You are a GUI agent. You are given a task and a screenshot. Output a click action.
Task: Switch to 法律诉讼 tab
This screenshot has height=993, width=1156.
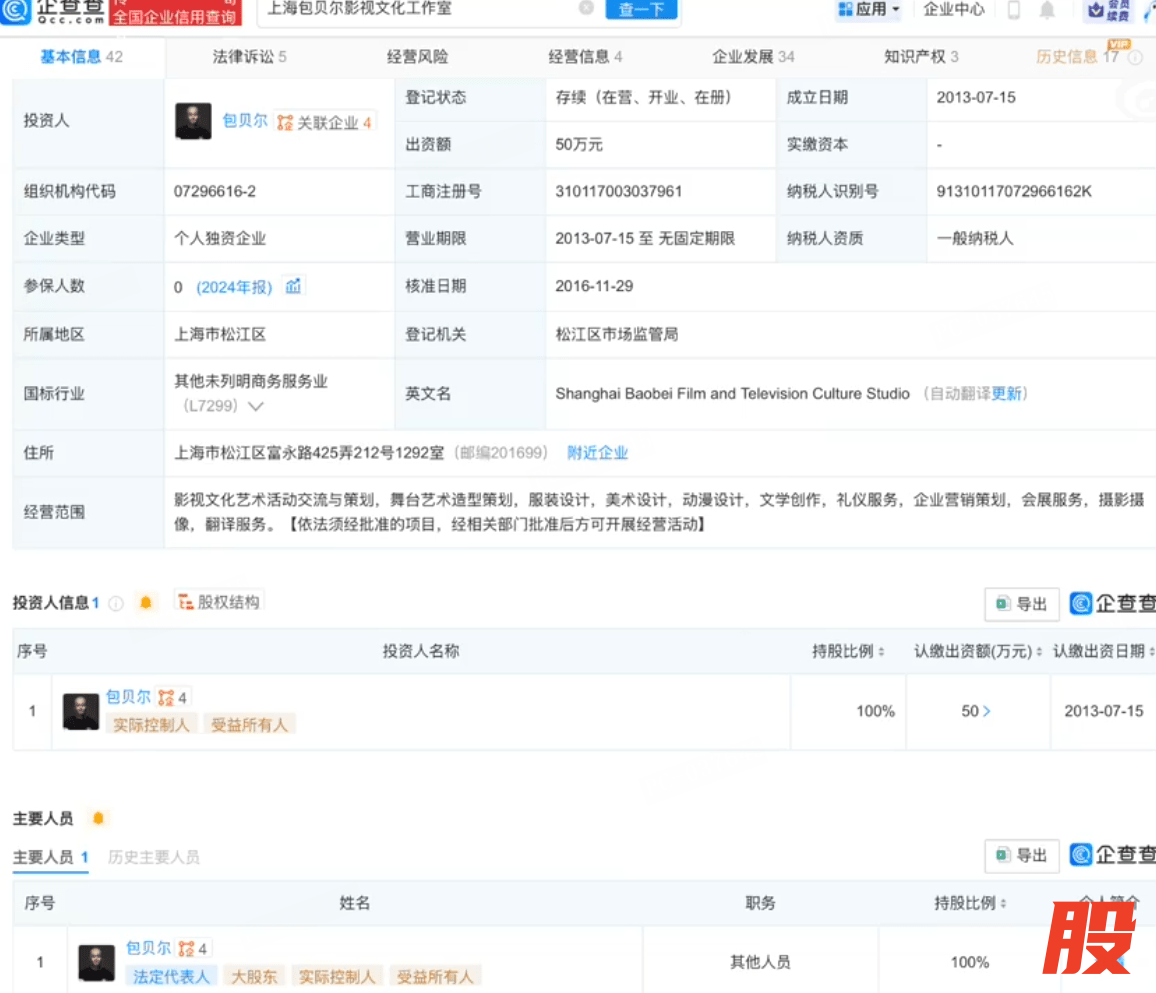pos(249,57)
